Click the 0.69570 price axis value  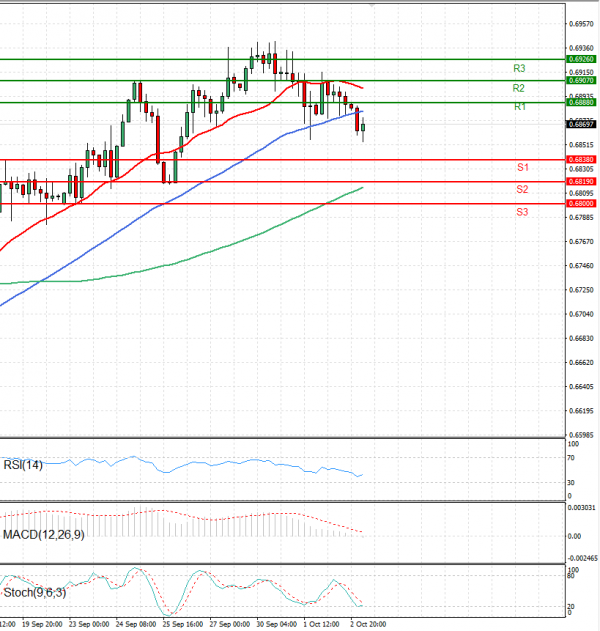(581, 24)
